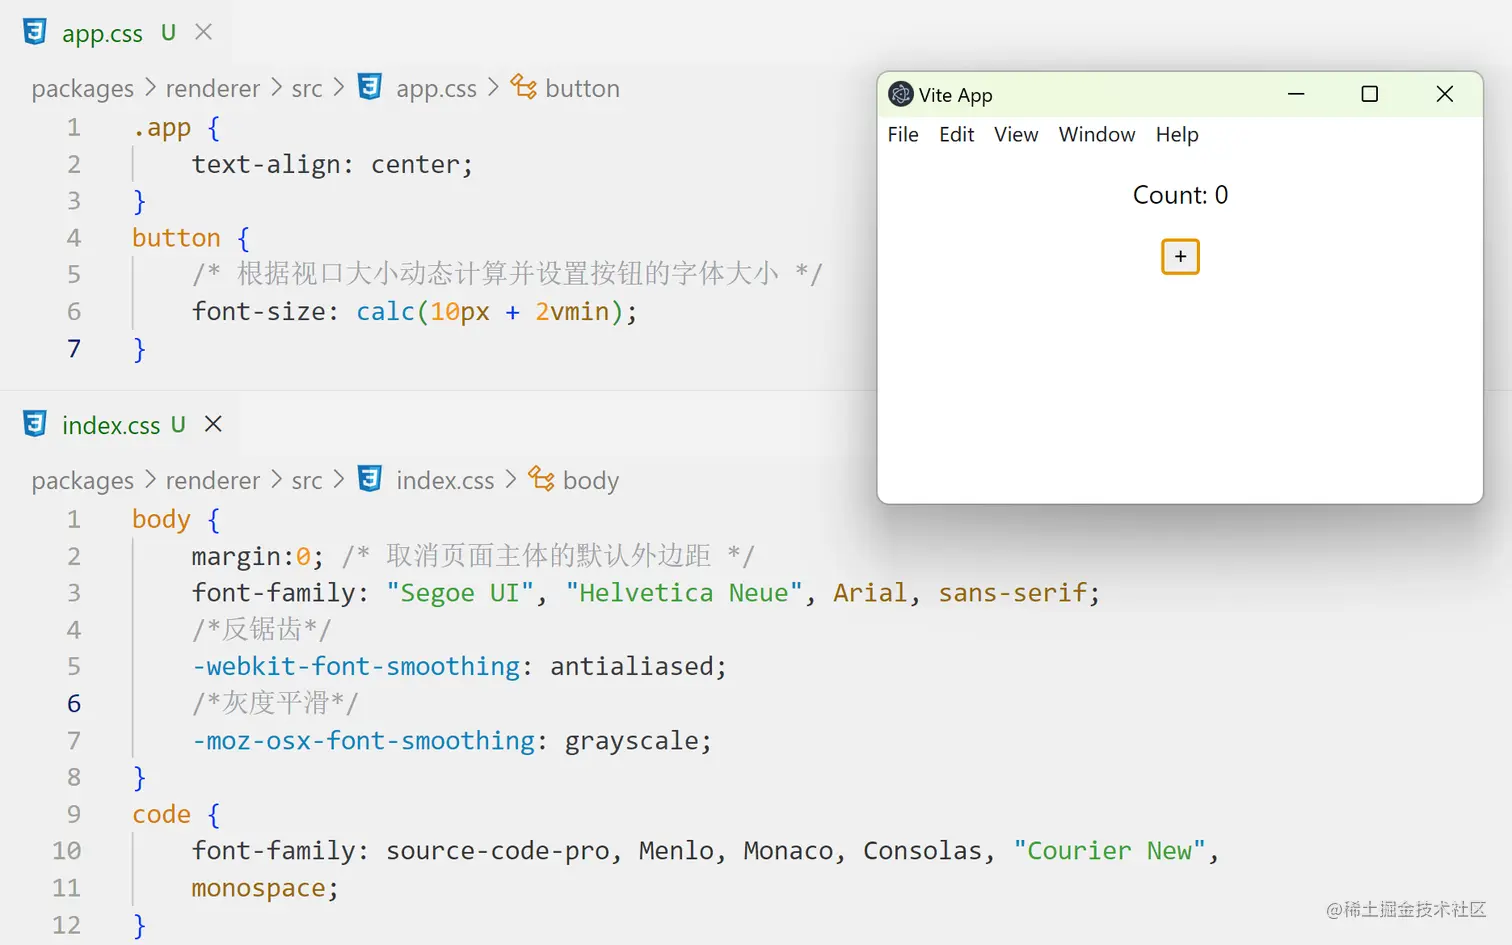Open 'src' breadcrumb in index.css editor

tap(307, 481)
